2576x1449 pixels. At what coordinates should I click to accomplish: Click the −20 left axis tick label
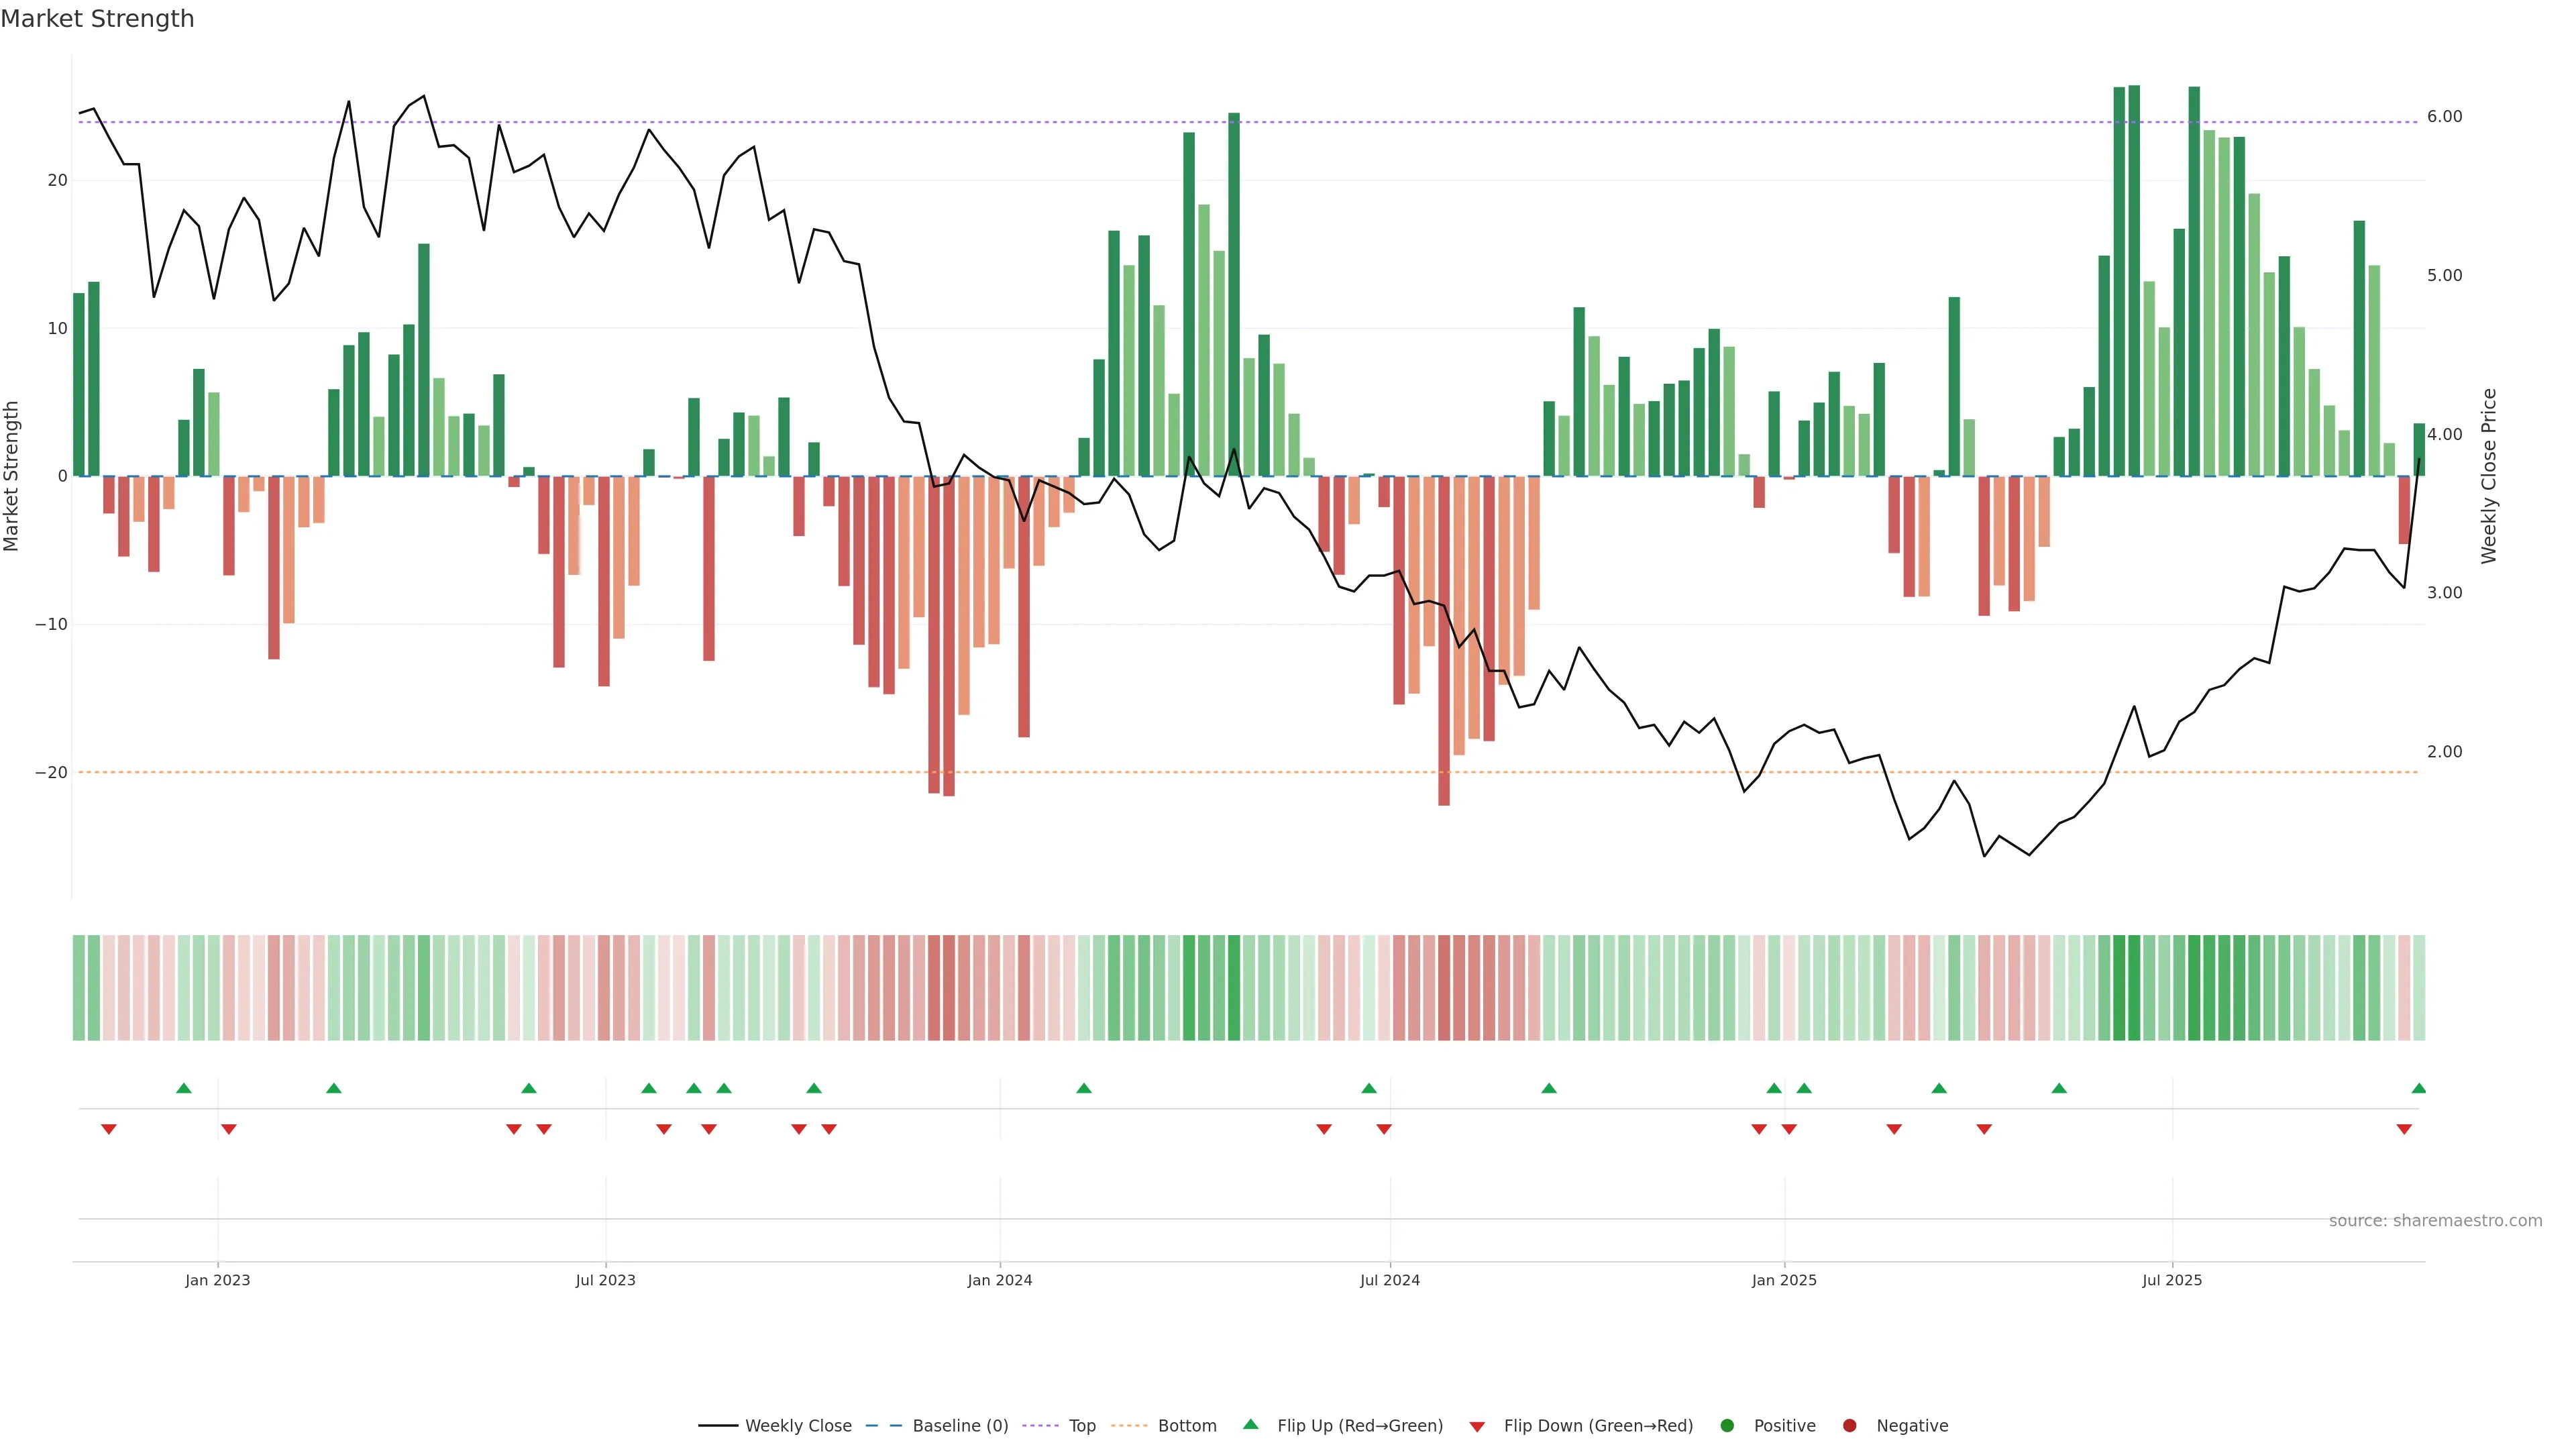51,772
